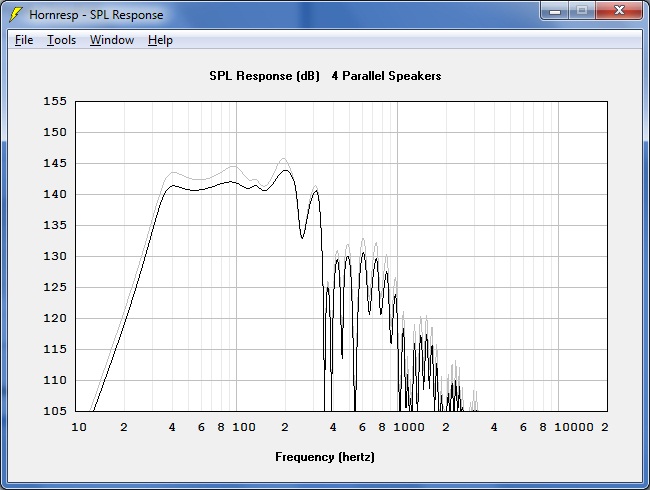Screen dimensions: 650x490
Task: Click the 140 value on vertical axis
Action: pyautogui.click(x=55, y=194)
